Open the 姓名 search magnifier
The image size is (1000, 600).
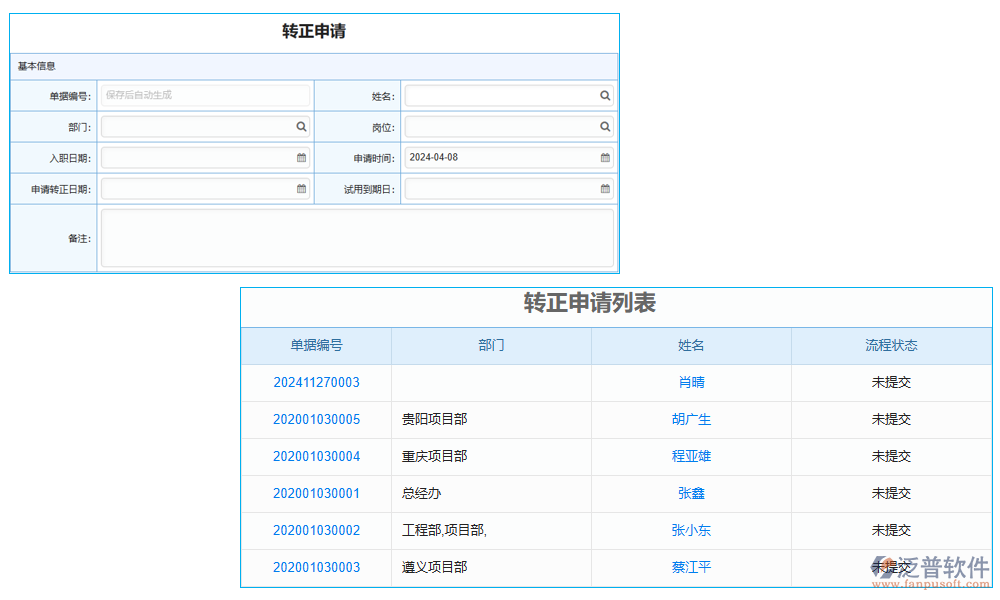click(605, 95)
